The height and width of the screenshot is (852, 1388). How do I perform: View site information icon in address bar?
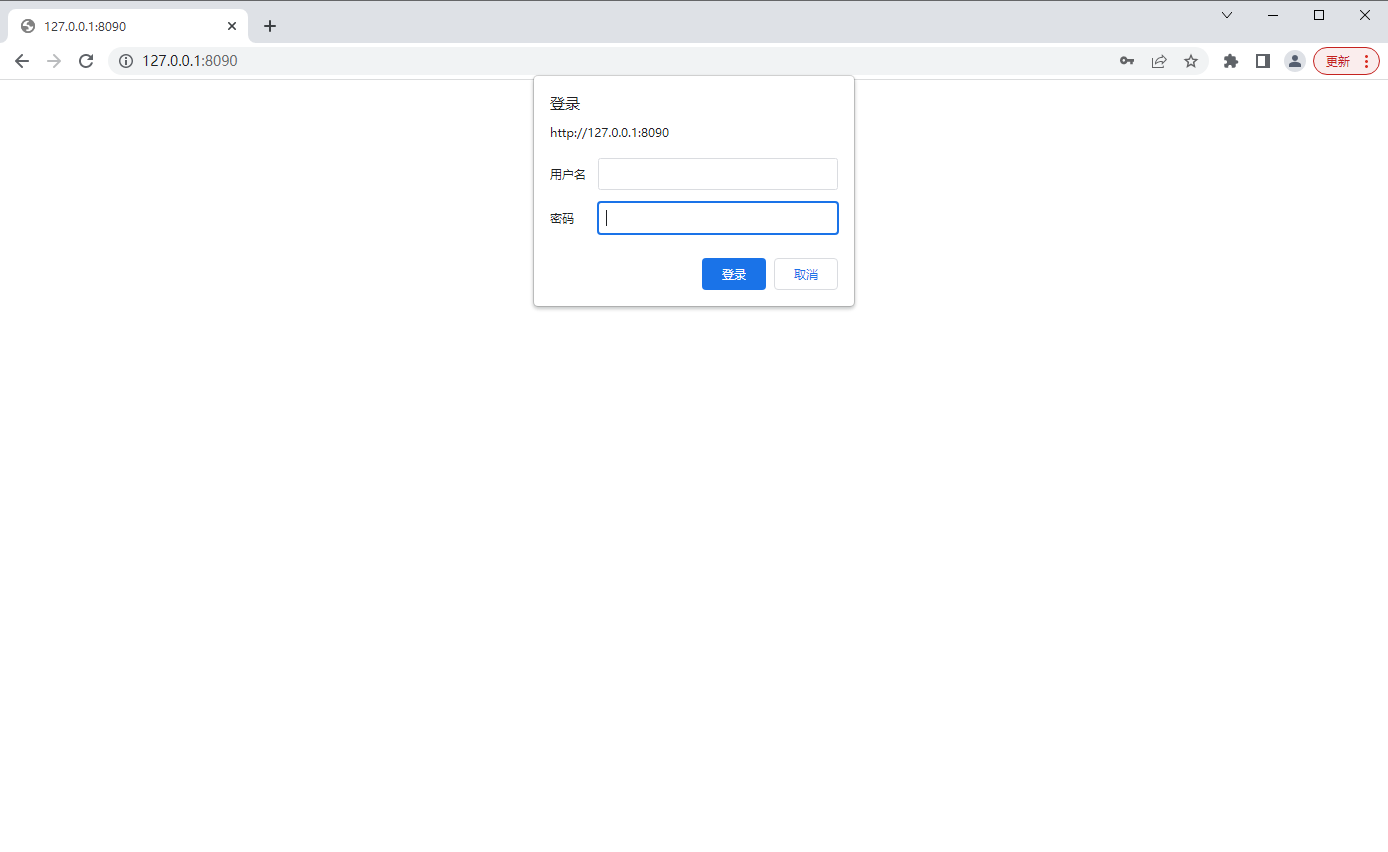click(126, 61)
